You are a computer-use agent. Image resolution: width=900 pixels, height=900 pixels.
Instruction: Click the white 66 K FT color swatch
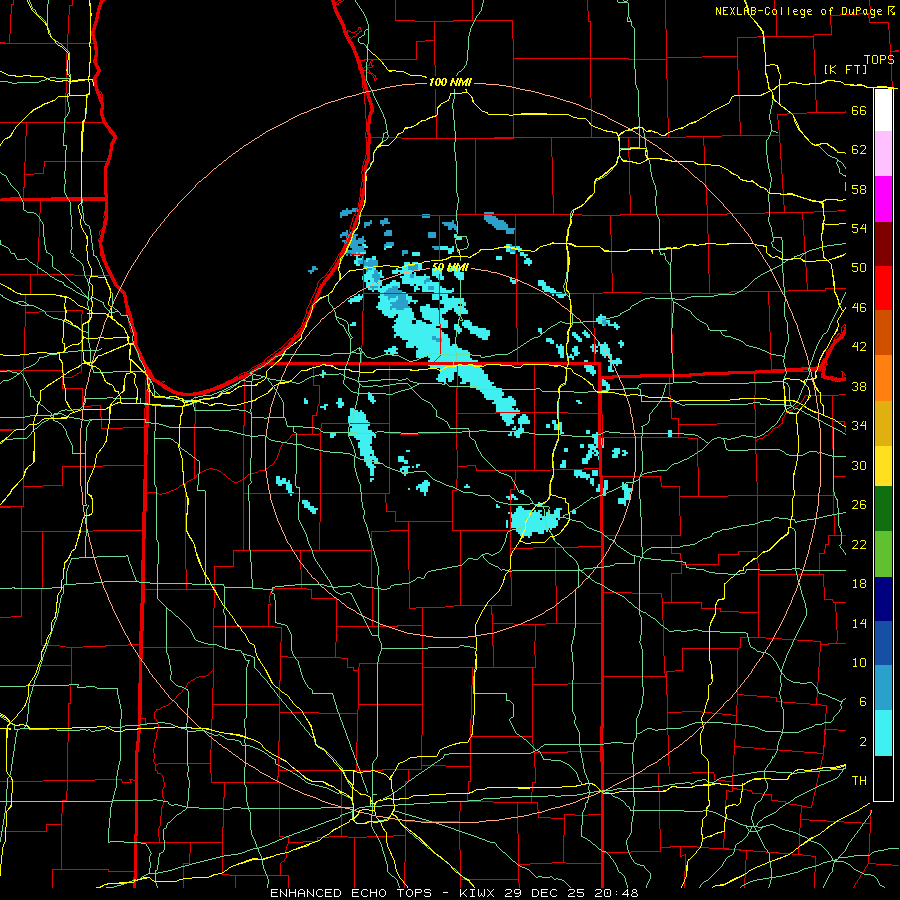point(883,110)
